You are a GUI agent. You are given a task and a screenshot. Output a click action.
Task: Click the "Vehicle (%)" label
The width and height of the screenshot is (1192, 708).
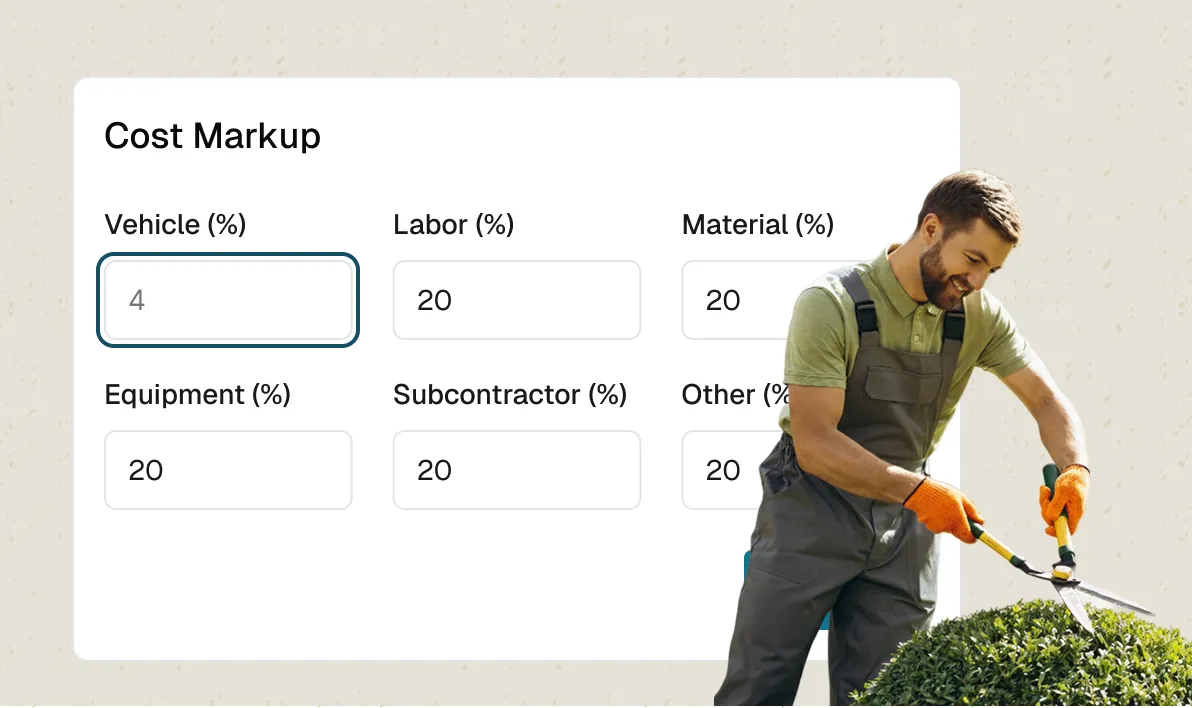[175, 224]
